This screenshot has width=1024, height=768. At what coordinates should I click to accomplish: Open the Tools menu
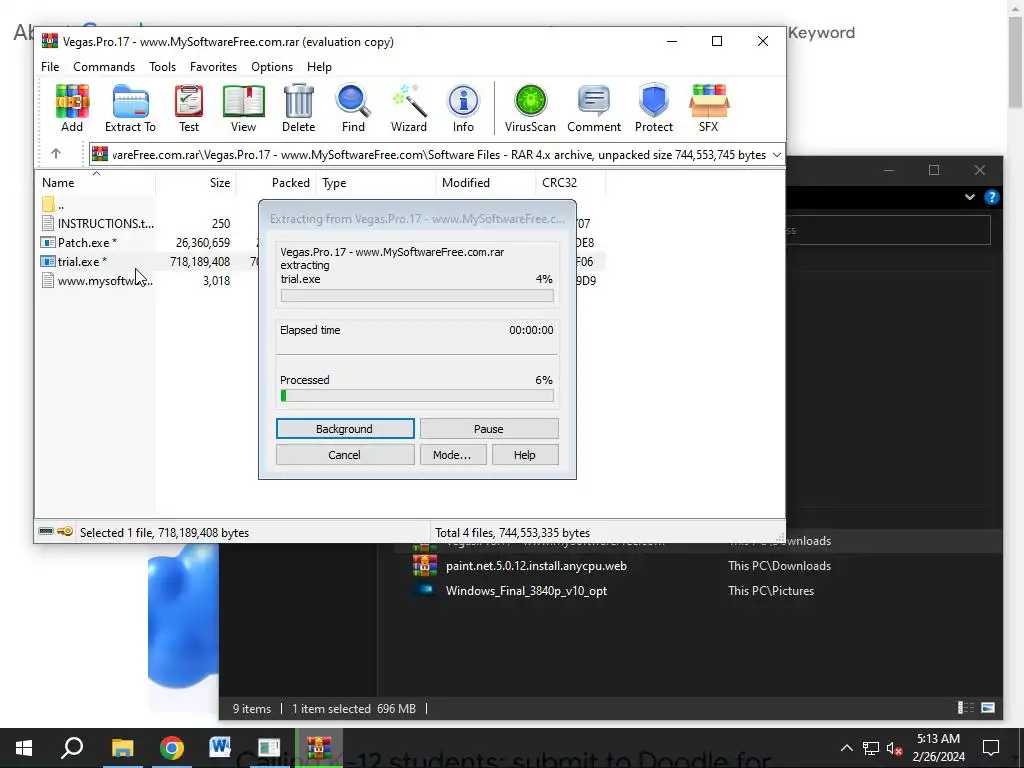(162, 67)
